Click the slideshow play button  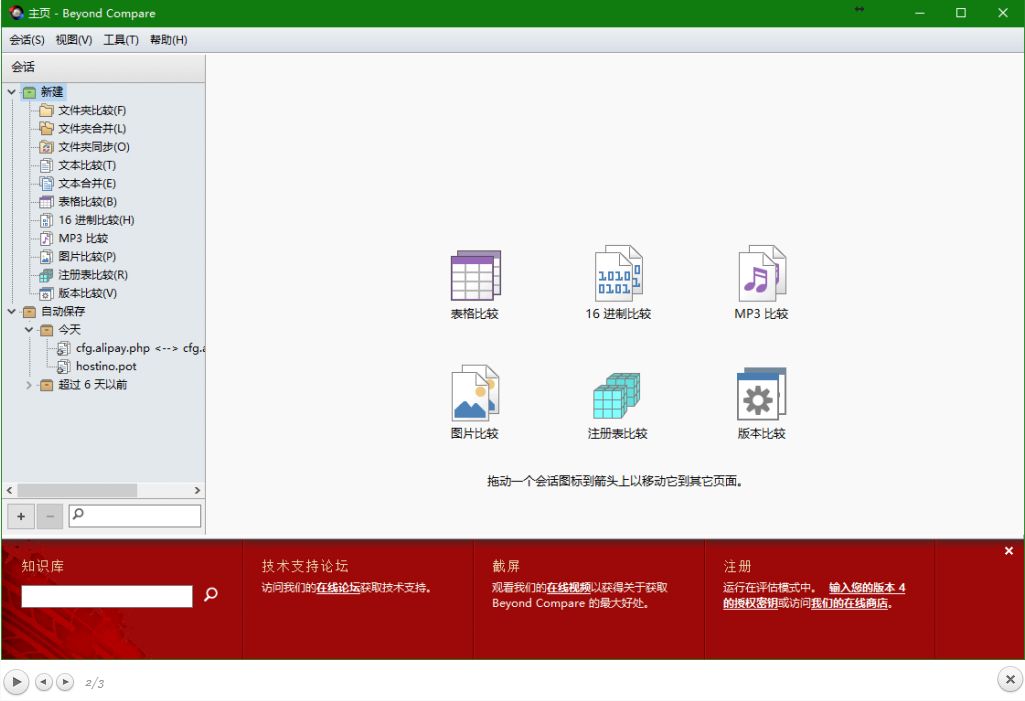16,682
